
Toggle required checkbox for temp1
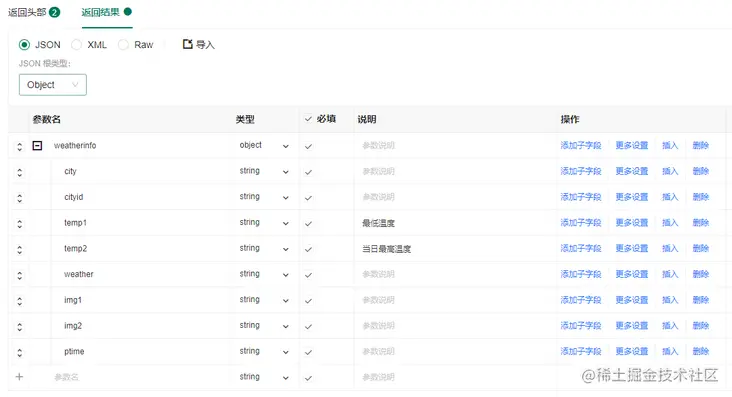(308, 223)
